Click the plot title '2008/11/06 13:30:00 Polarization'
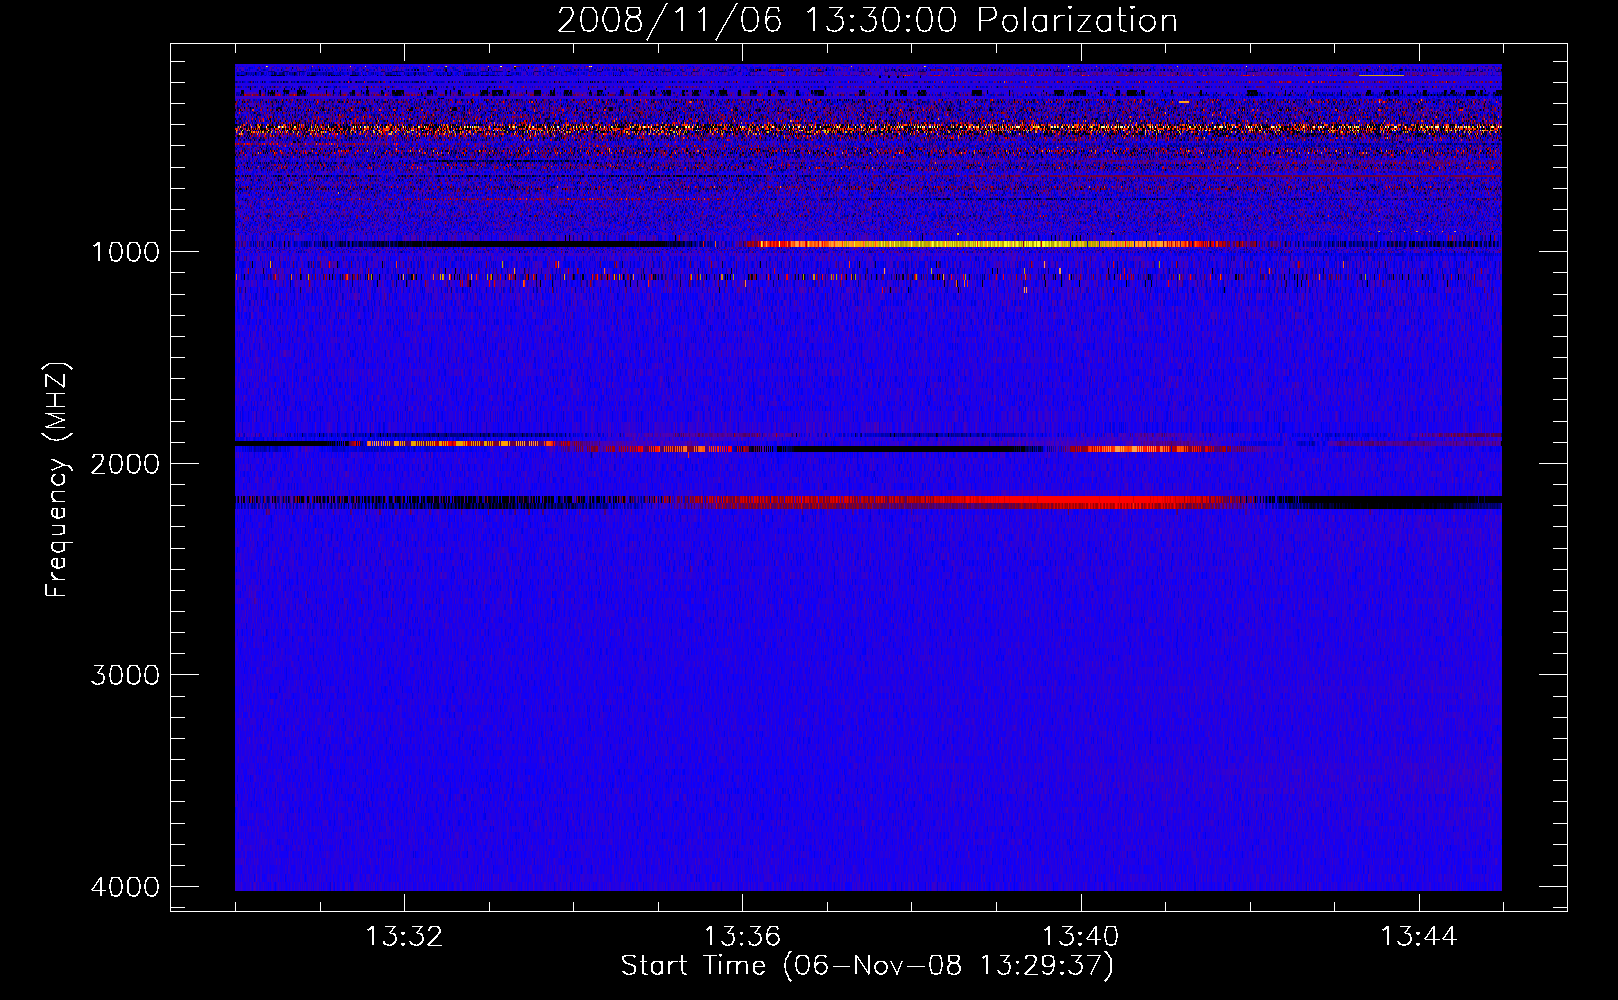The width and height of the screenshot is (1618, 1000). click(x=867, y=21)
